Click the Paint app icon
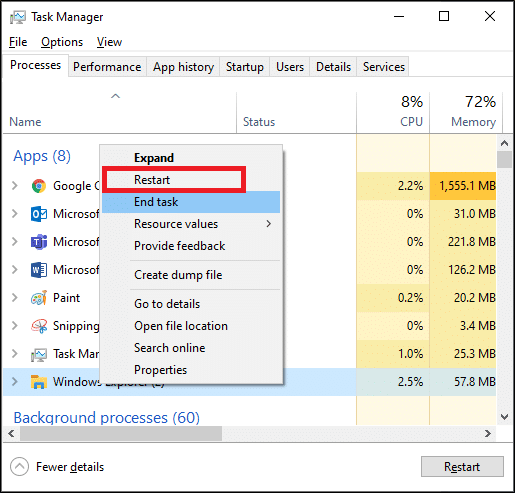Viewport: 515px width, 493px height. (x=39, y=298)
